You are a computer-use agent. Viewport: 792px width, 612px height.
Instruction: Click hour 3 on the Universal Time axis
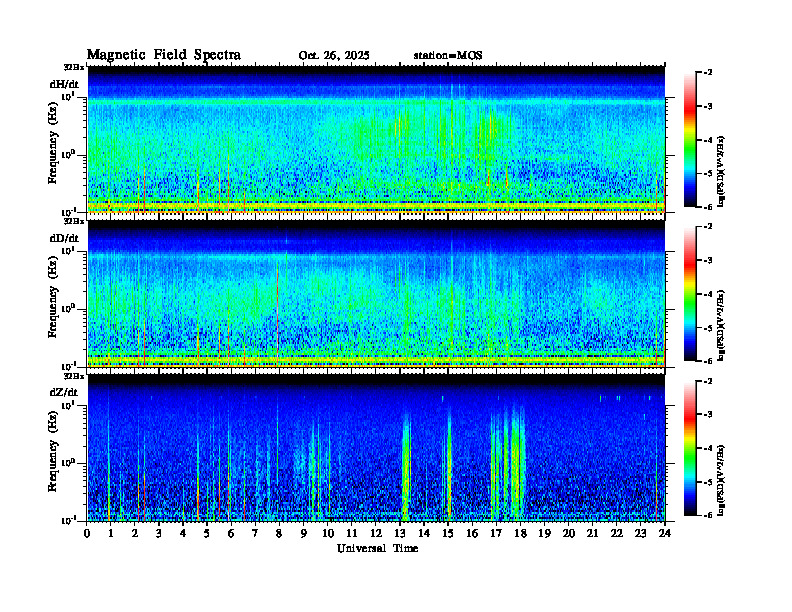(159, 534)
